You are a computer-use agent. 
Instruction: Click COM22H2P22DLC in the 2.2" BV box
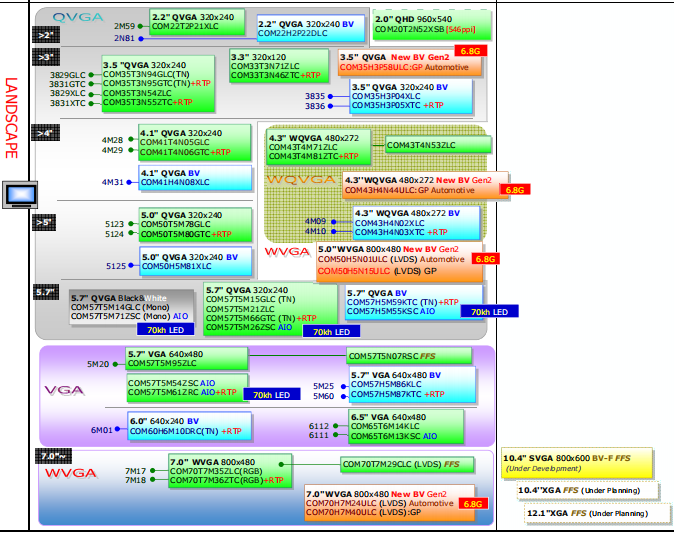point(293,33)
